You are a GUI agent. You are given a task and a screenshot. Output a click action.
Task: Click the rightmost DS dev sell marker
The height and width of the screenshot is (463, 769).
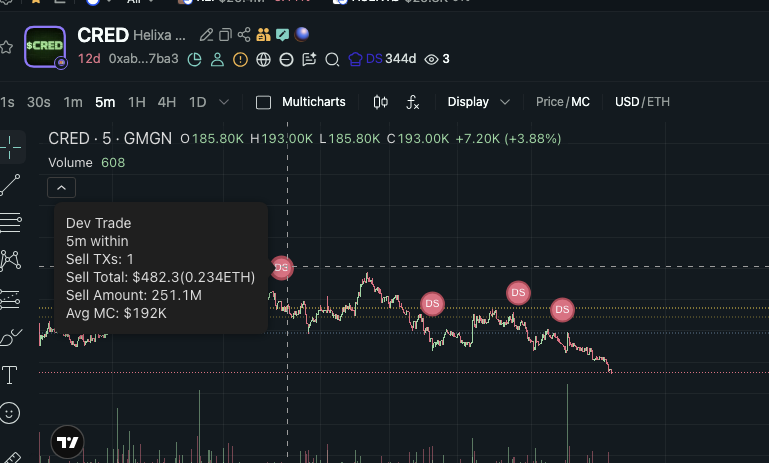click(x=562, y=310)
